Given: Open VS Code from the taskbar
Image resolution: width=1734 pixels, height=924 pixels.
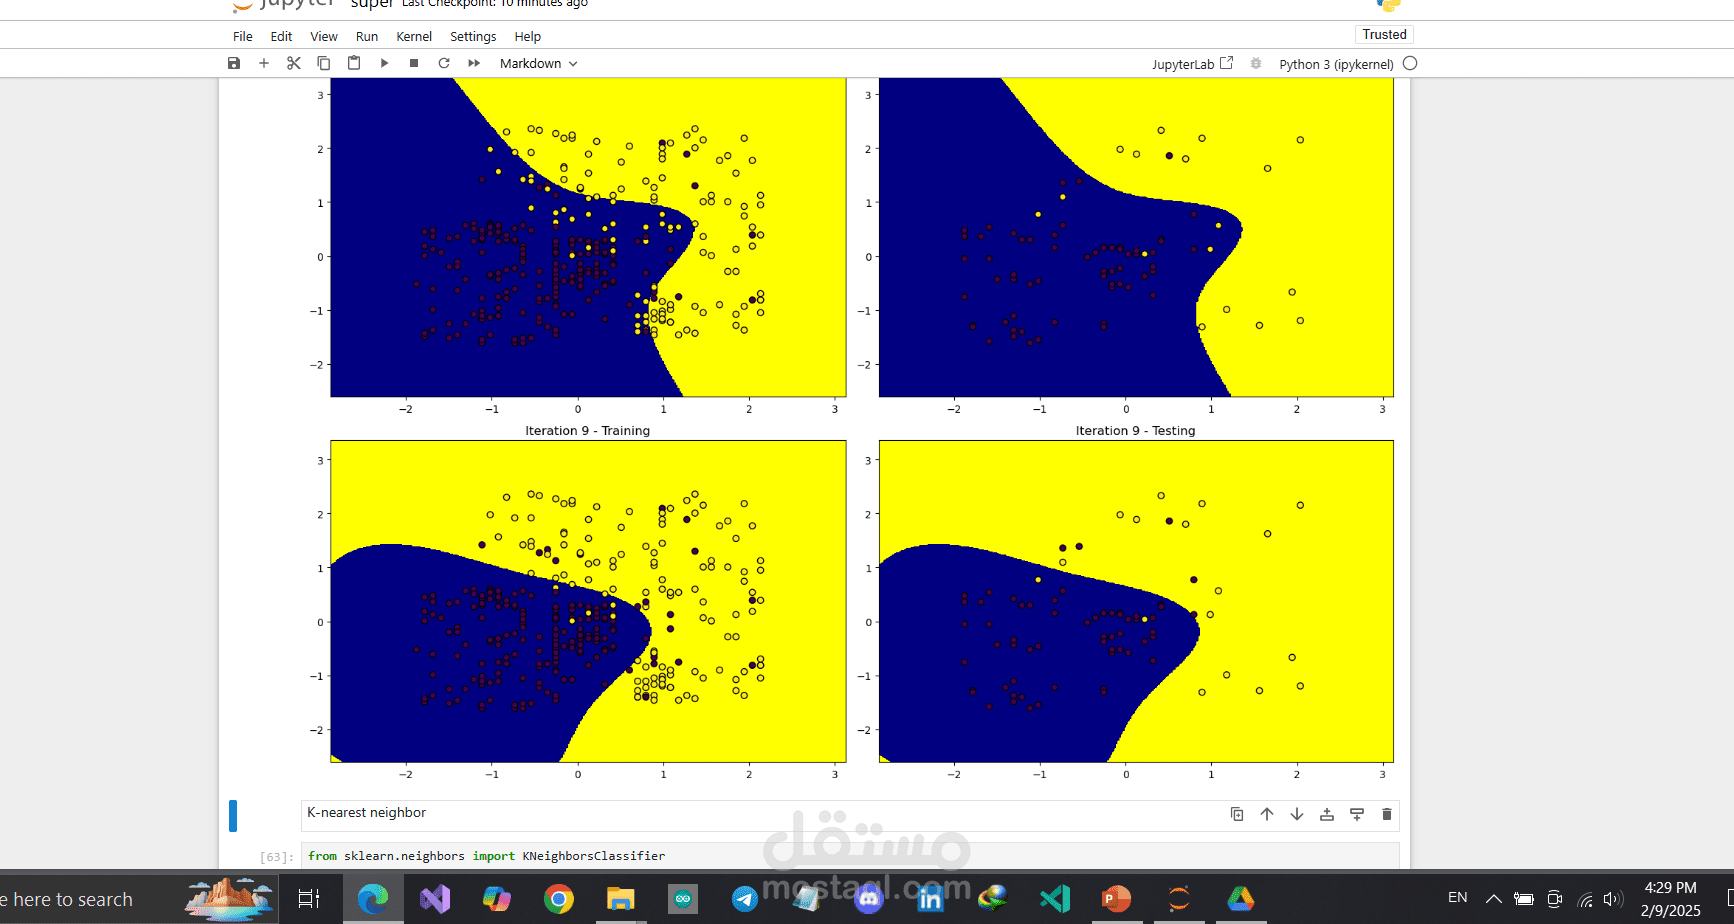Looking at the screenshot, I should (1055, 899).
